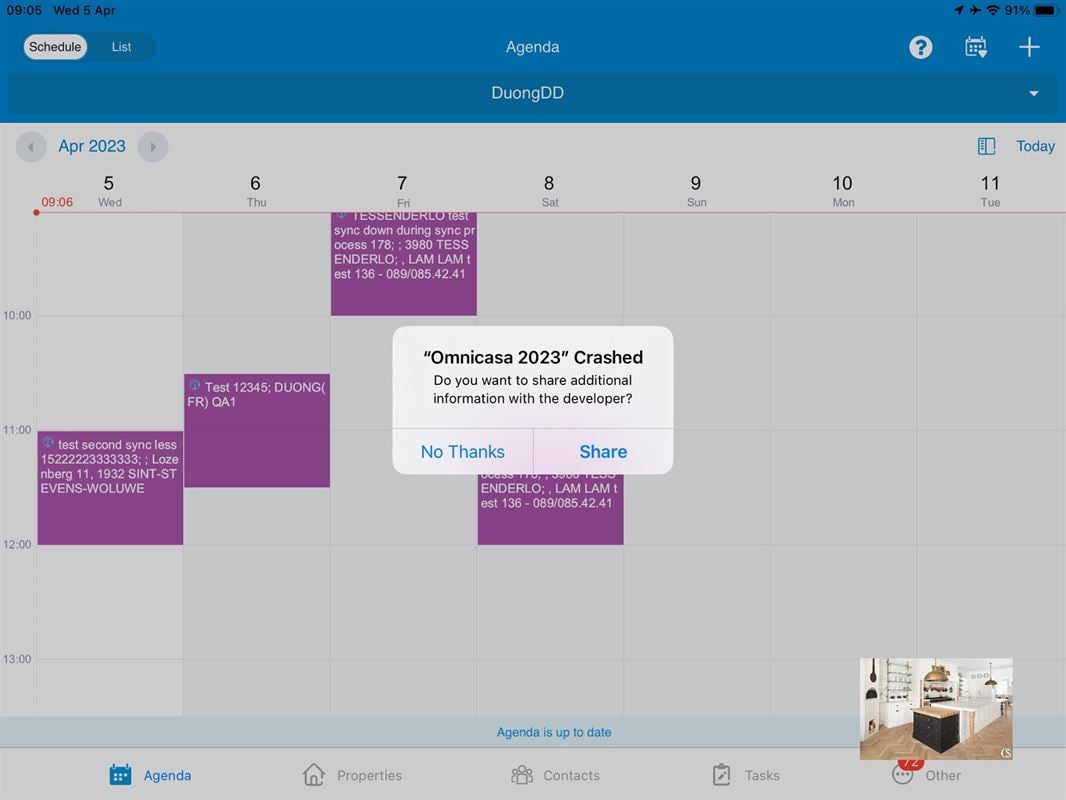Open Contacts people icon tab
1066x800 pixels.
(x=555, y=775)
